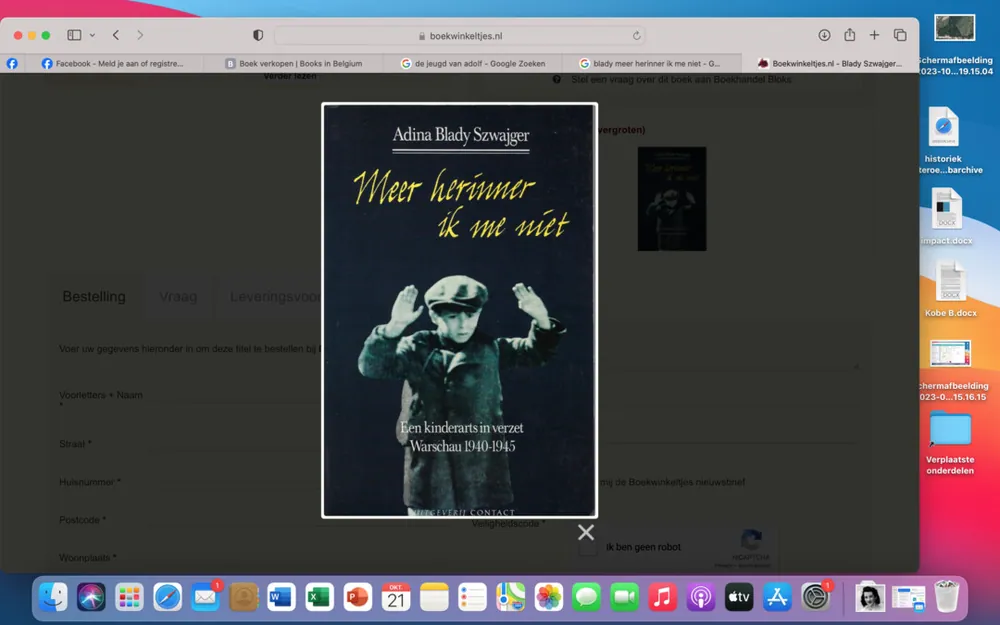Open Reminders from the Dock
The height and width of the screenshot is (625, 1000).
pyautogui.click(x=473, y=598)
